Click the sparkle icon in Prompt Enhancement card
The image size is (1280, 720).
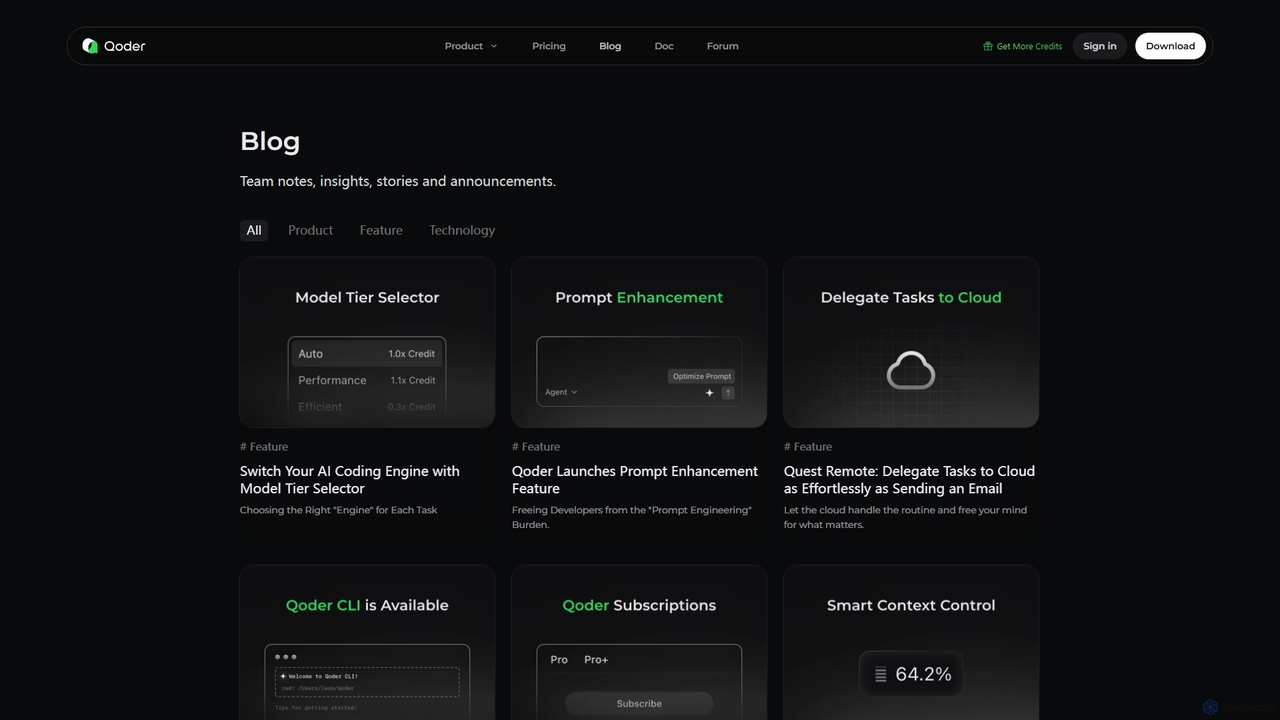(709, 393)
